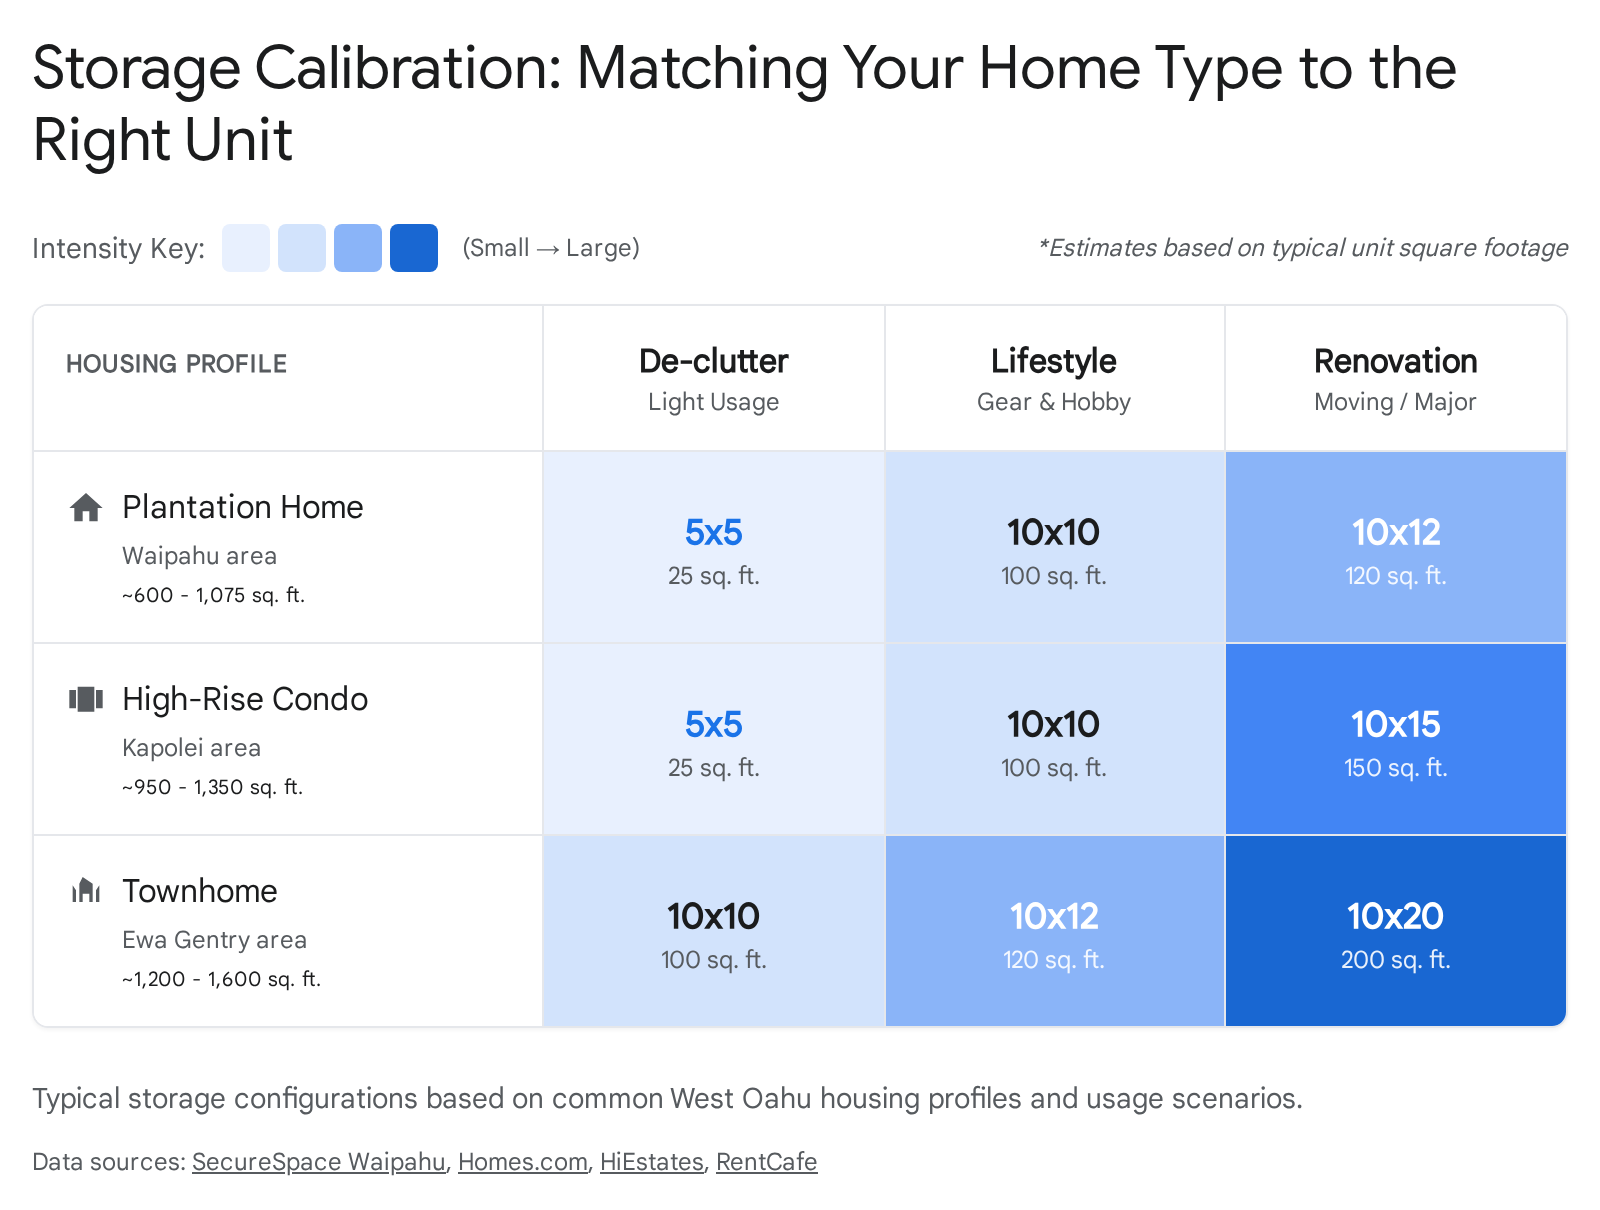Open the SecureSpace Waipahu source link

[x=318, y=1162]
